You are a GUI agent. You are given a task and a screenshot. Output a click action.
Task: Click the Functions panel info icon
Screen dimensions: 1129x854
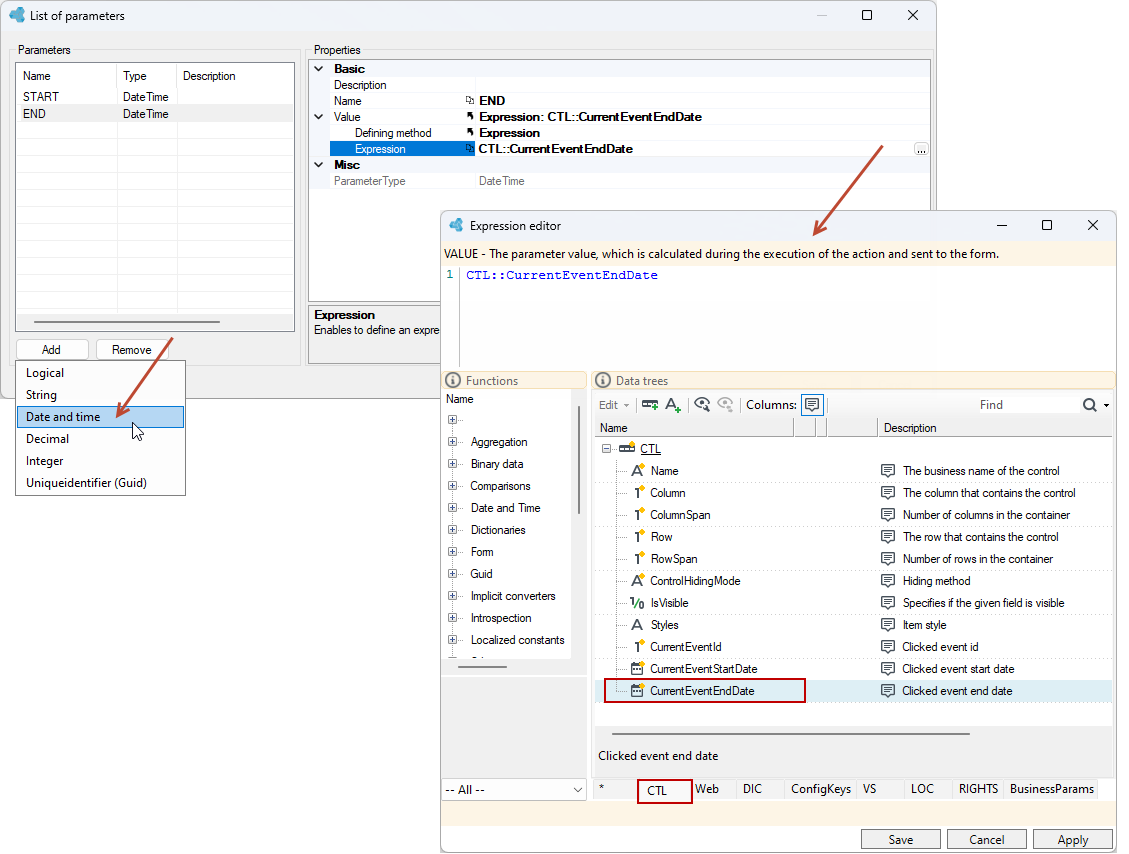tap(453, 380)
